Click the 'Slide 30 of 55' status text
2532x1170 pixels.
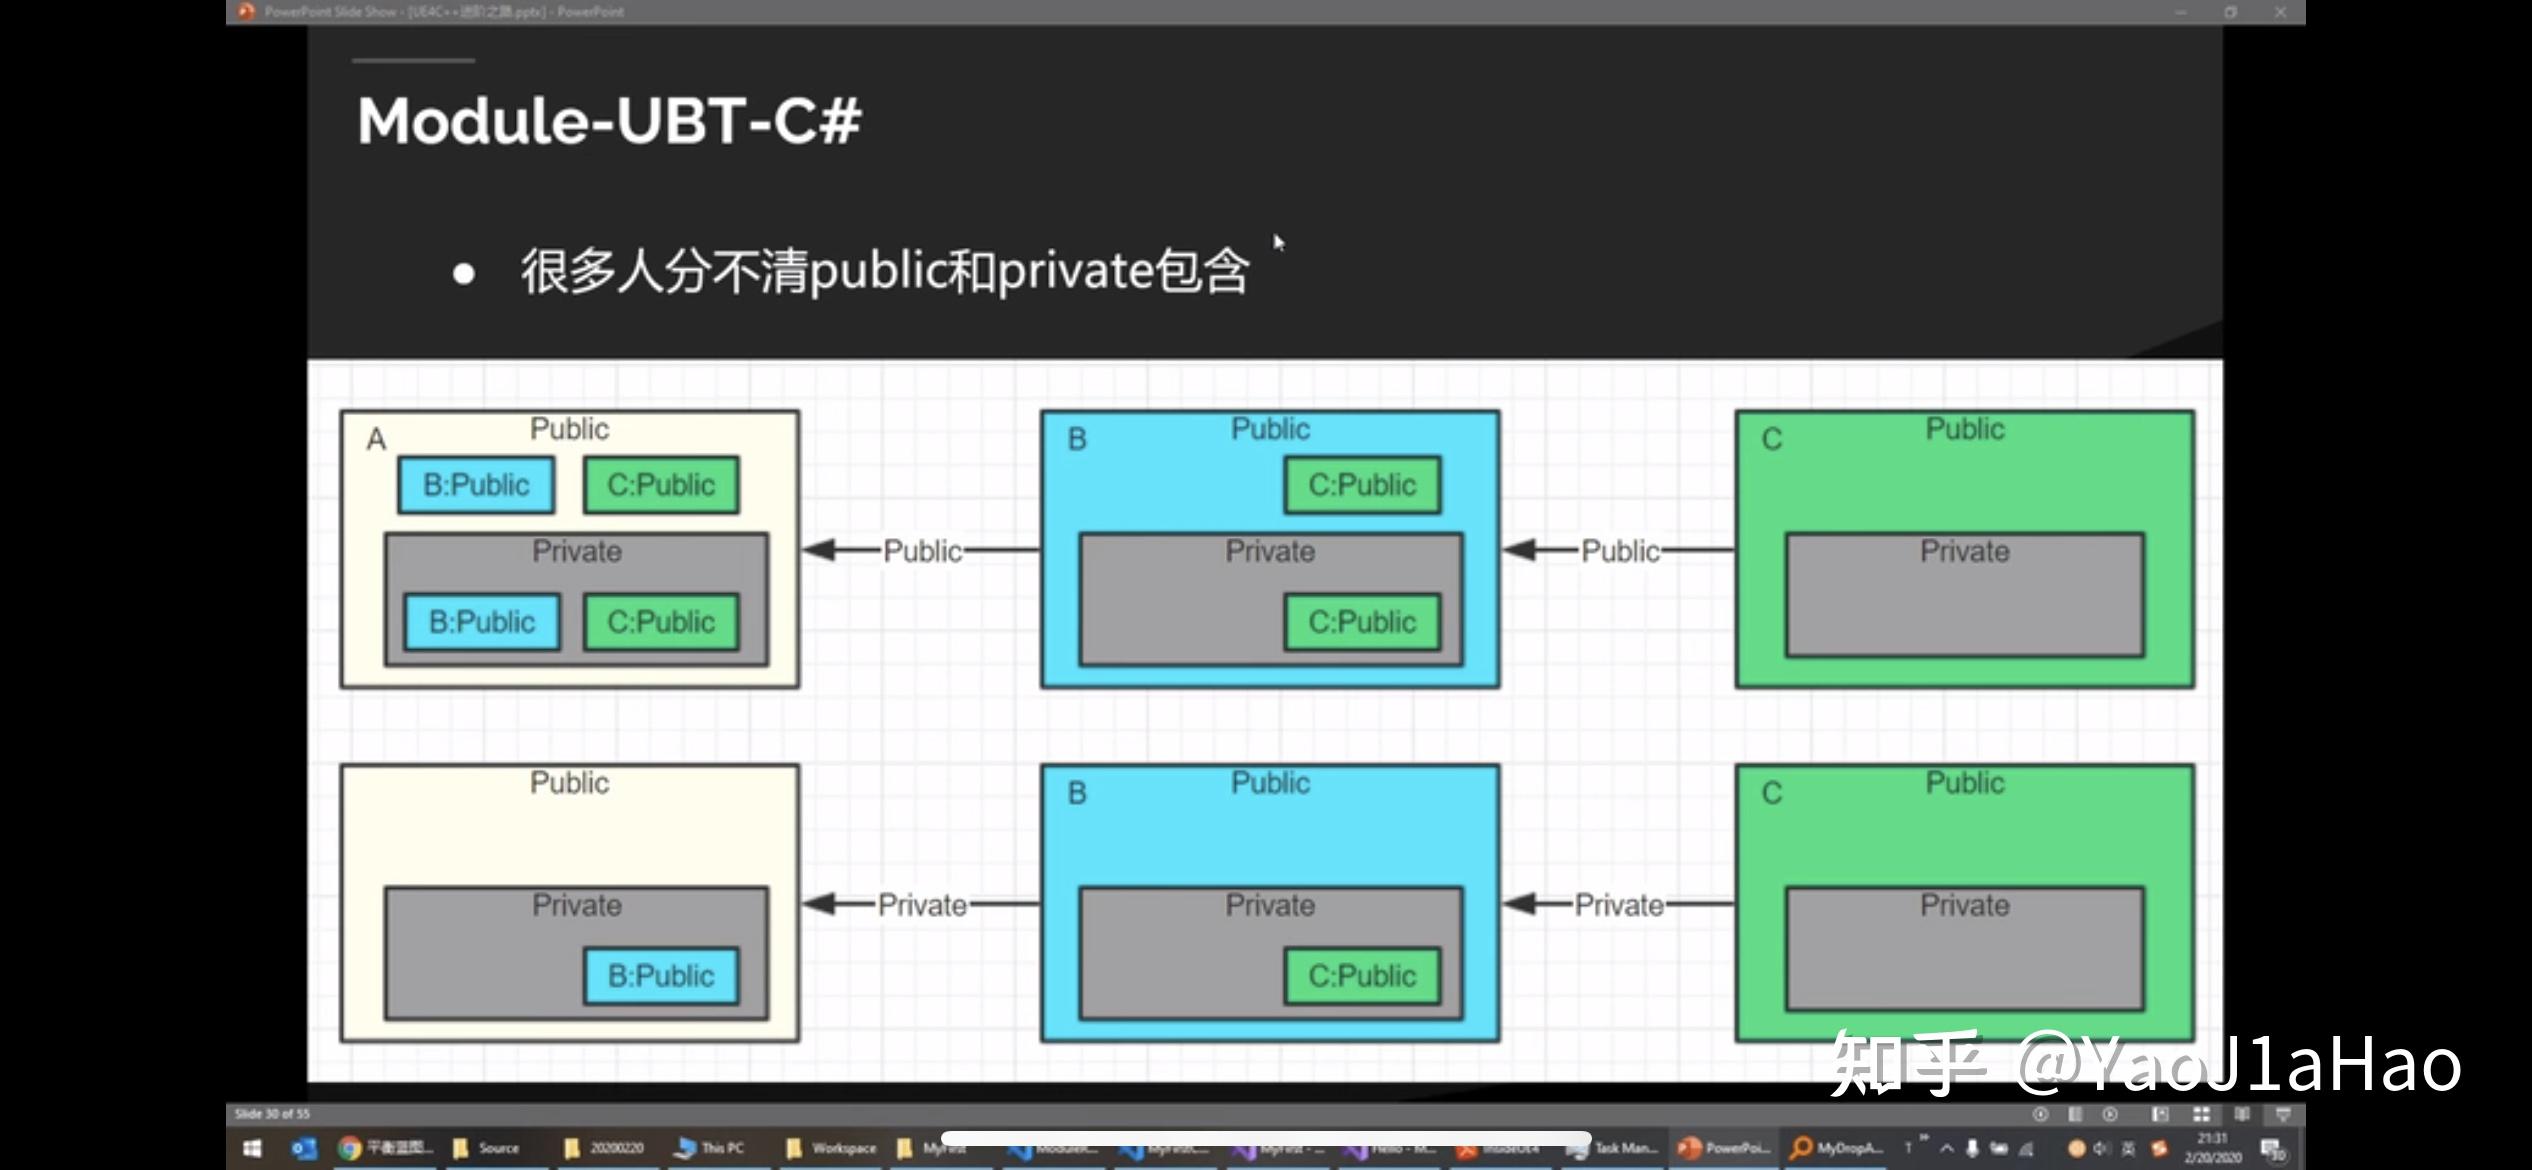tap(272, 1113)
